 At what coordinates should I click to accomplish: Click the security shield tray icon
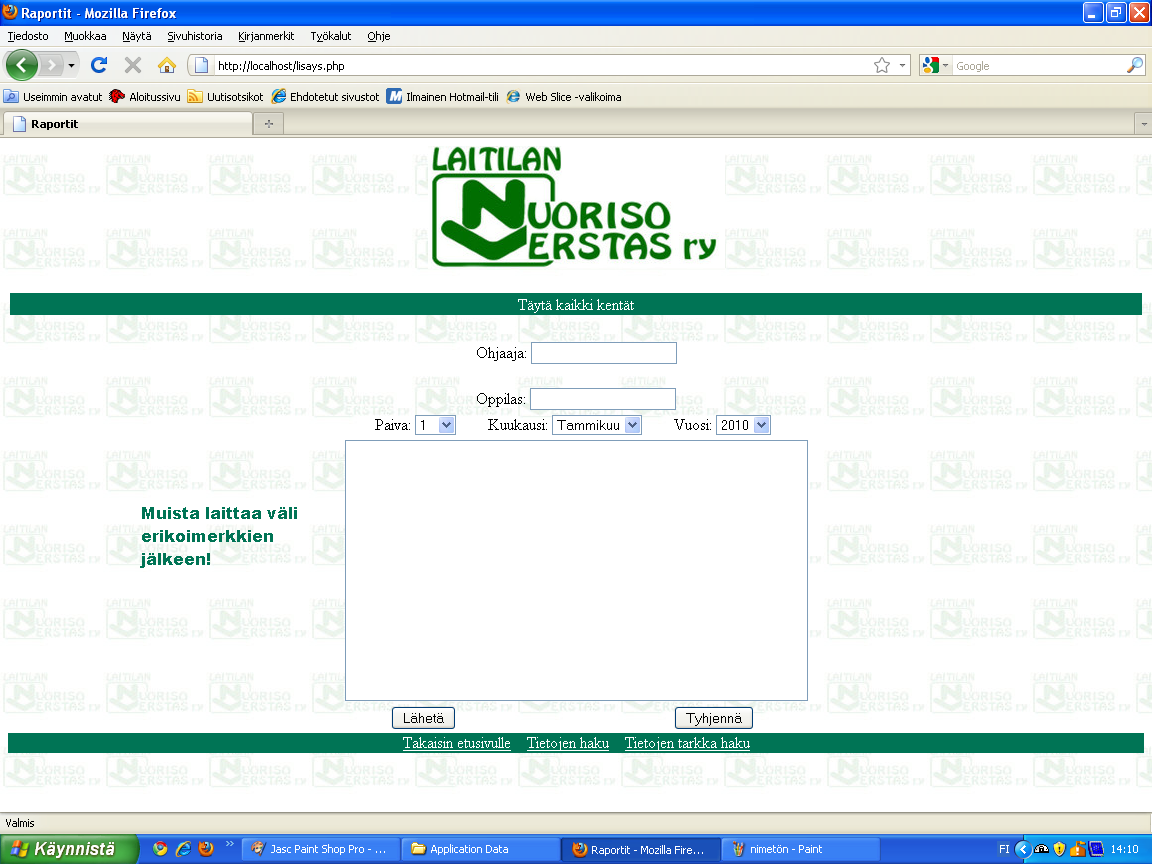[x=1059, y=849]
